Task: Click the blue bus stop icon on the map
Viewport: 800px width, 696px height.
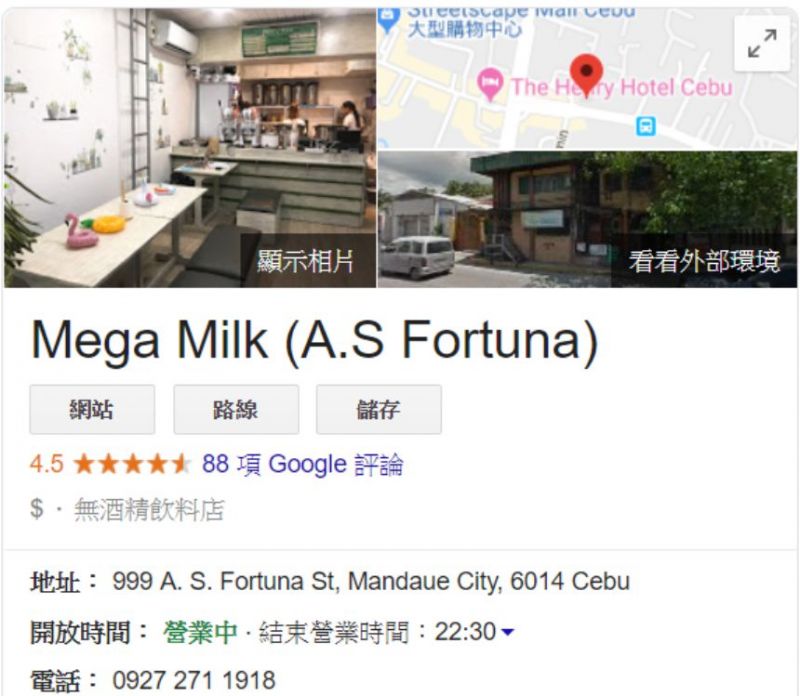Action: click(646, 126)
